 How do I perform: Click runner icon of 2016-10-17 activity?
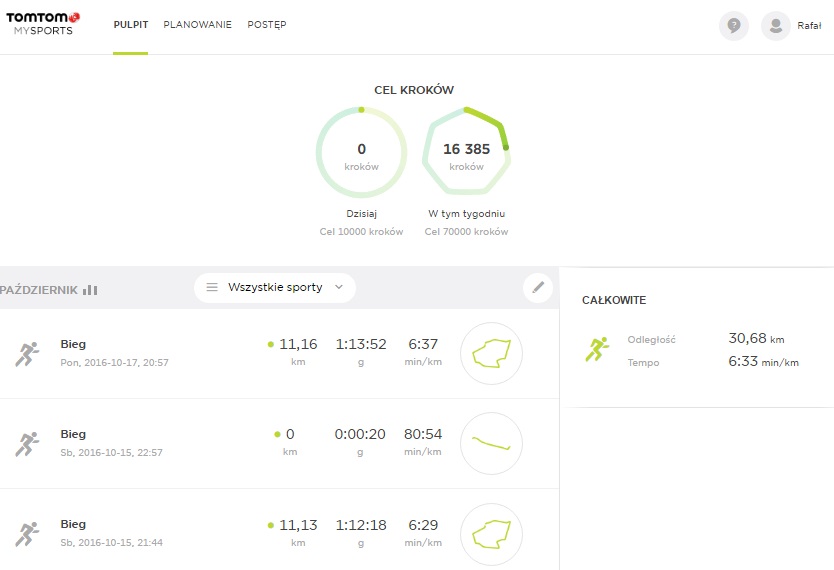coord(27,353)
